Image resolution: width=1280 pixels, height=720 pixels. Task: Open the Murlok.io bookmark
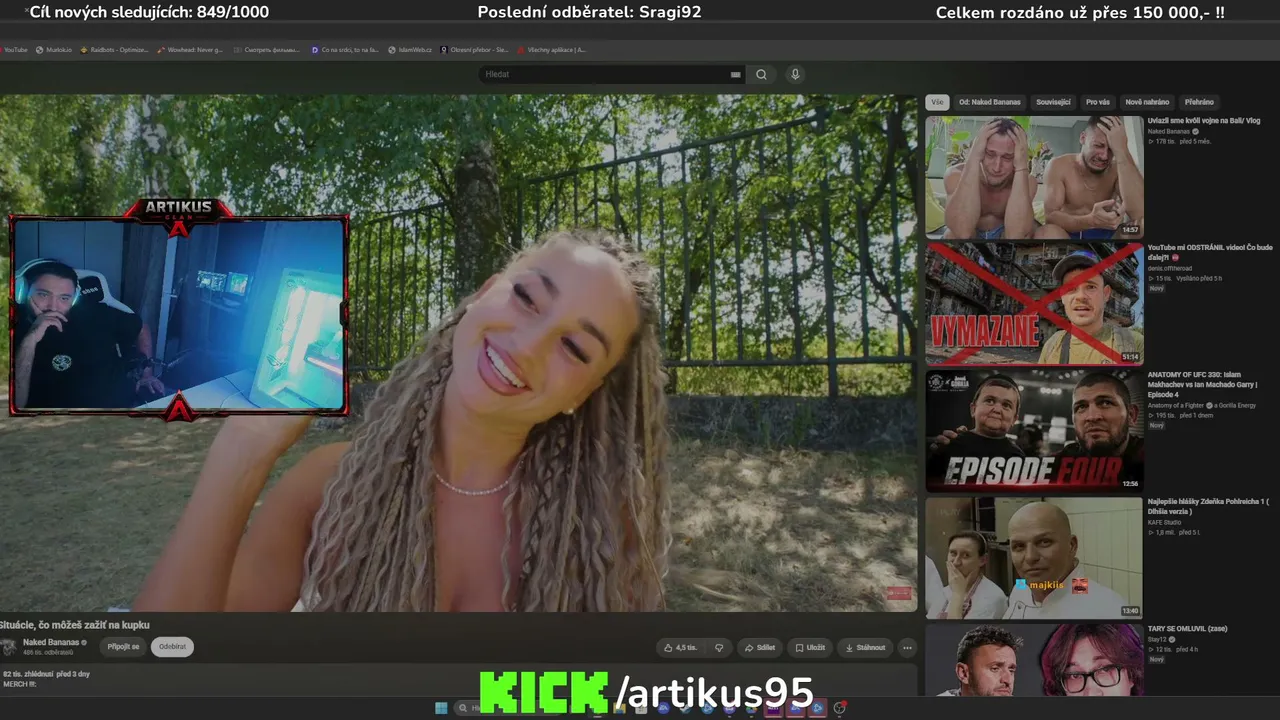[x=54, y=49]
